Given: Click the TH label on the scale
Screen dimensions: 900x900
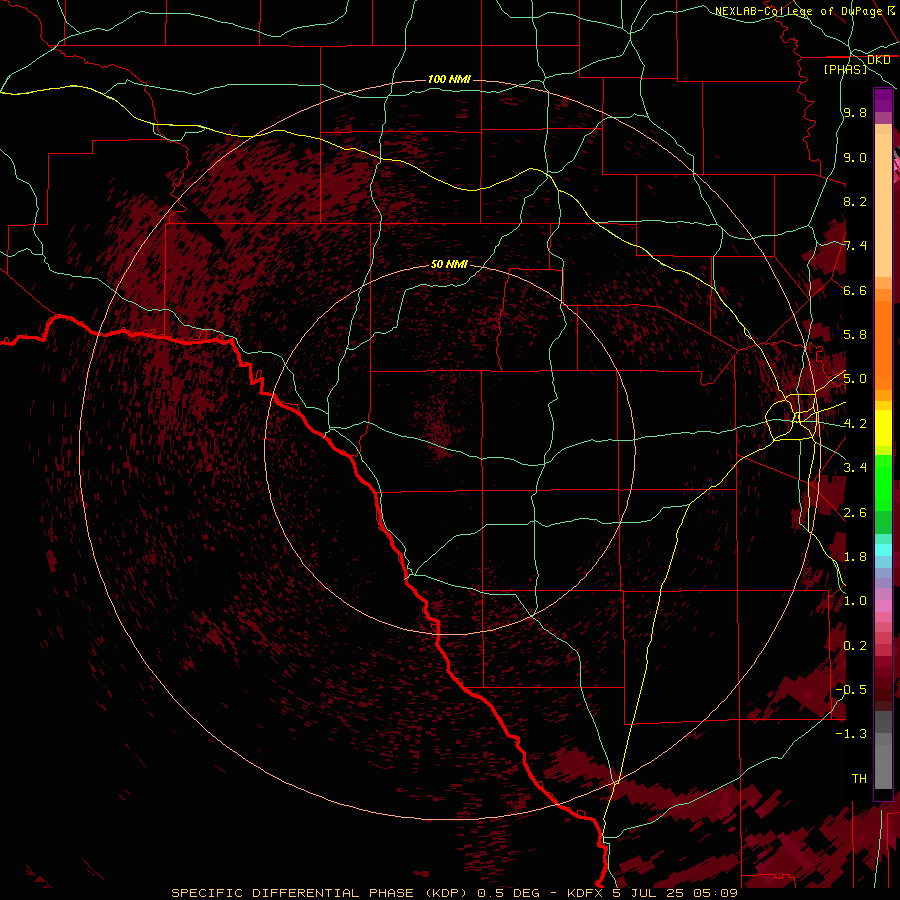Looking at the screenshot, I should [859, 778].
